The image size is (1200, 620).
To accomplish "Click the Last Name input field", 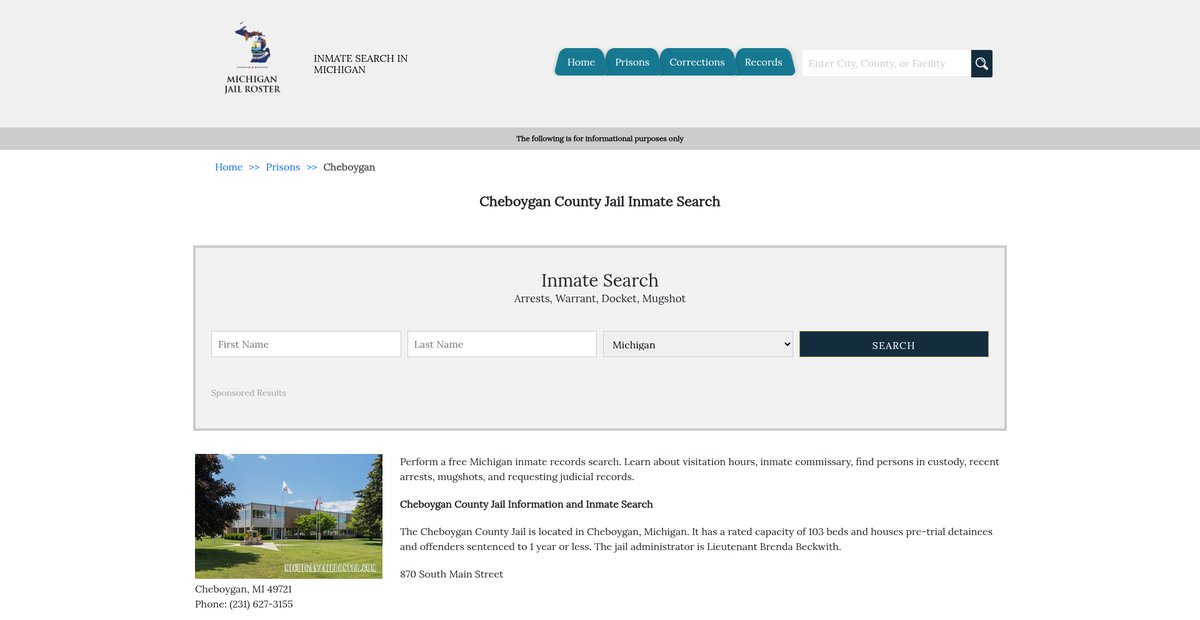I will coord(502,344).
